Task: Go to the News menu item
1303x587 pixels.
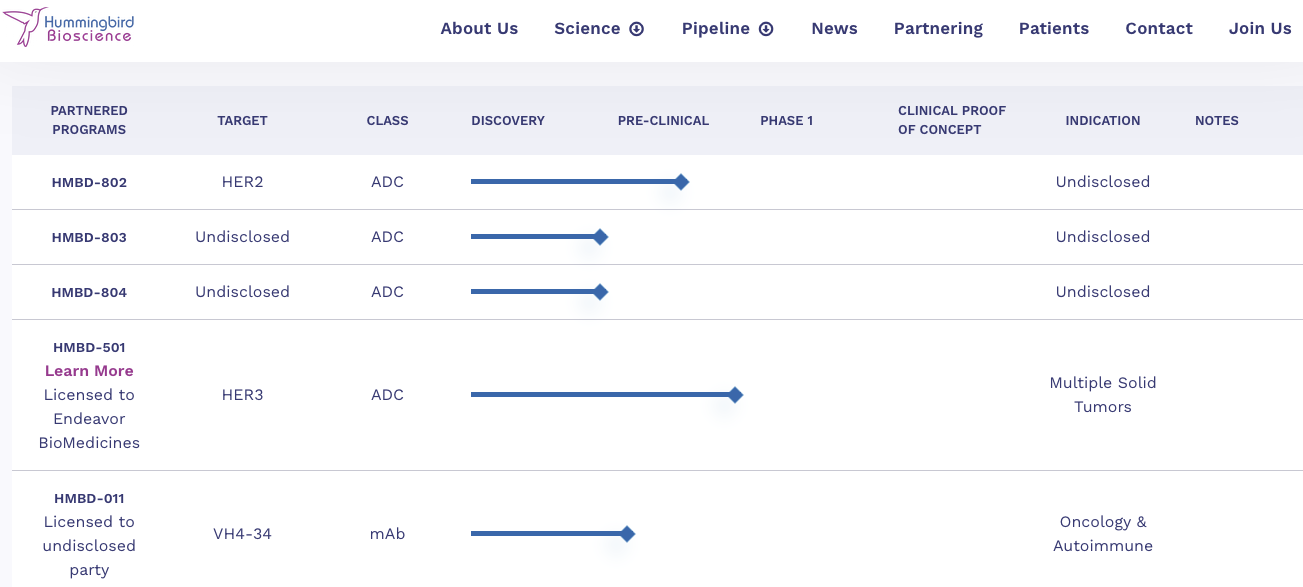Action: pos(834,29)
